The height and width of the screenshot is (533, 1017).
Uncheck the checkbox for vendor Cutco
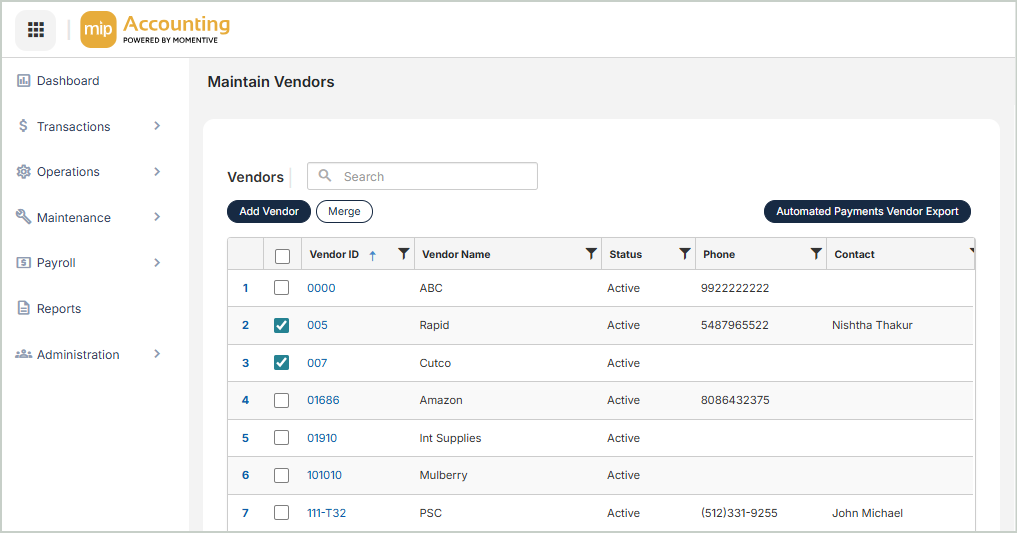[x=282, y=363]
